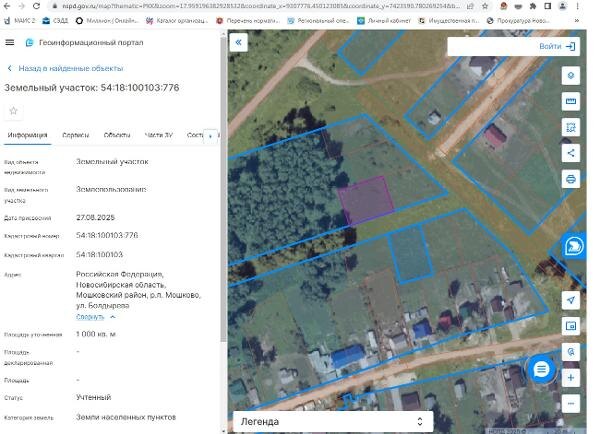The image size is (600, 434).
Task: Add parcel to favorites with star icon
Action: (13, 111)
